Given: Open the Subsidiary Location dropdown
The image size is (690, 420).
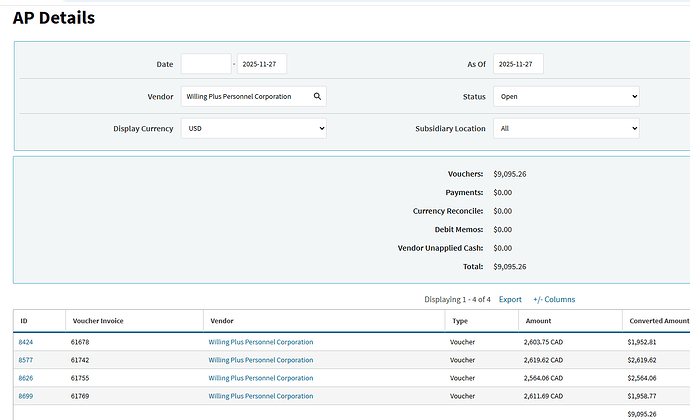Looking at the screenshot, I should click(565, 129).
